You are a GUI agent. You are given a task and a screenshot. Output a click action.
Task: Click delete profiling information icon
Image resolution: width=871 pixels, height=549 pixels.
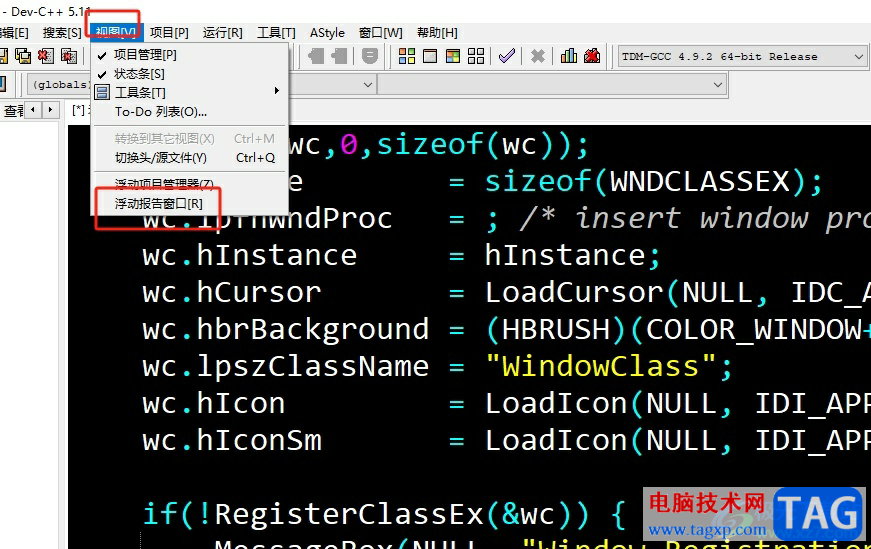[x=592, y=56]
